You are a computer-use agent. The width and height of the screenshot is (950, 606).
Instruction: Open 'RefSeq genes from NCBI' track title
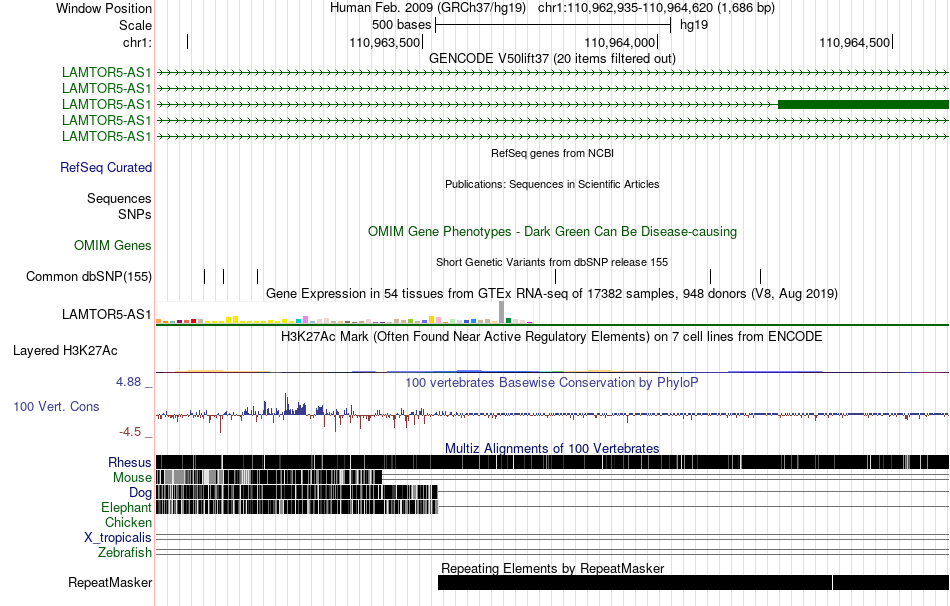pos(552,153)
